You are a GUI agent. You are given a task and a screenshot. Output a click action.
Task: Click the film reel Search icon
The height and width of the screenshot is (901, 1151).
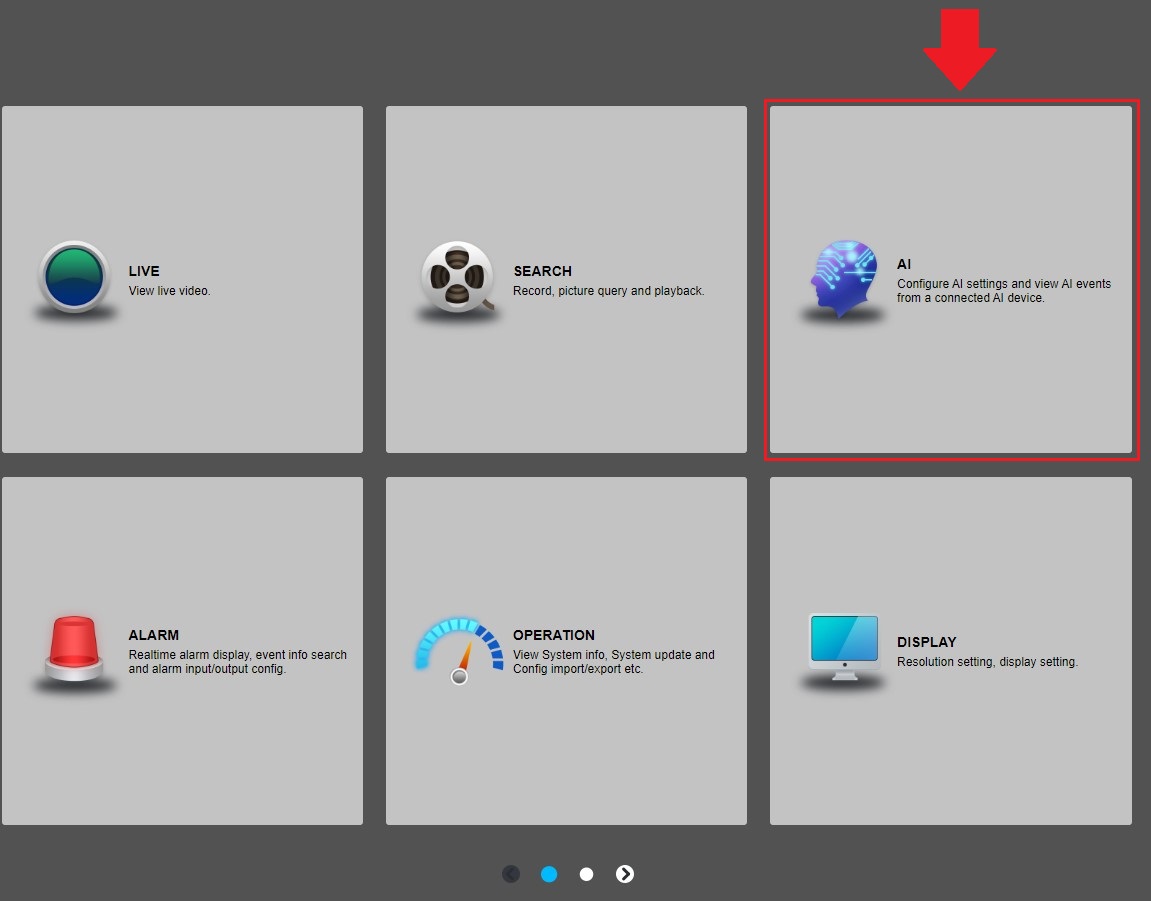coord(457,276)
